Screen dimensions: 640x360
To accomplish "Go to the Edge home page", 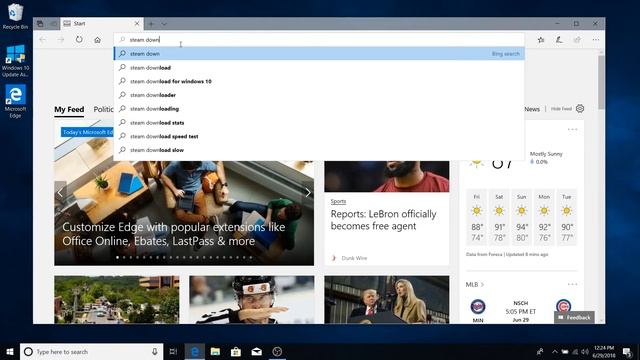I will 97,40.
